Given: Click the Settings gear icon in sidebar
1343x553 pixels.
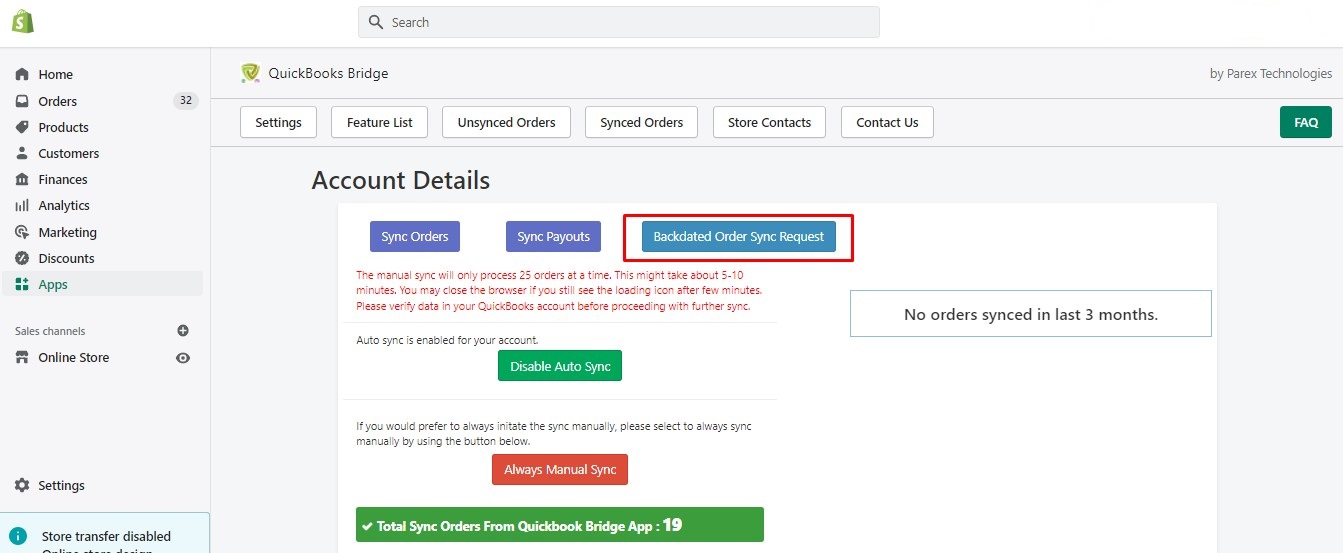Looking at the screenshot, I should point(22,485).
